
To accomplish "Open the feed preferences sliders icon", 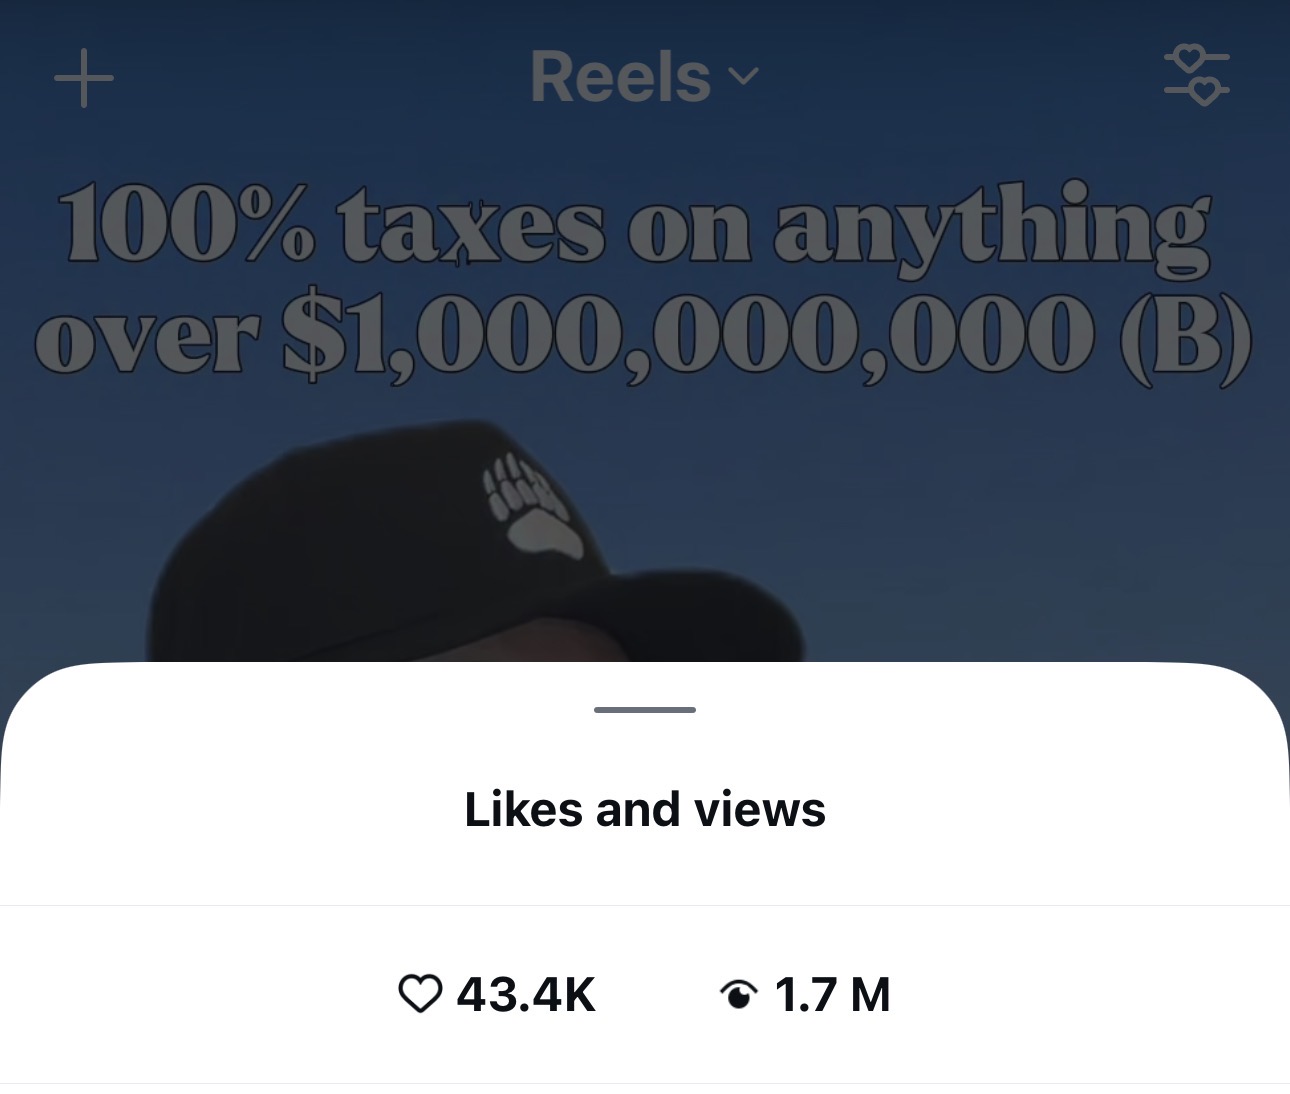I will [x=1196, y=76].
